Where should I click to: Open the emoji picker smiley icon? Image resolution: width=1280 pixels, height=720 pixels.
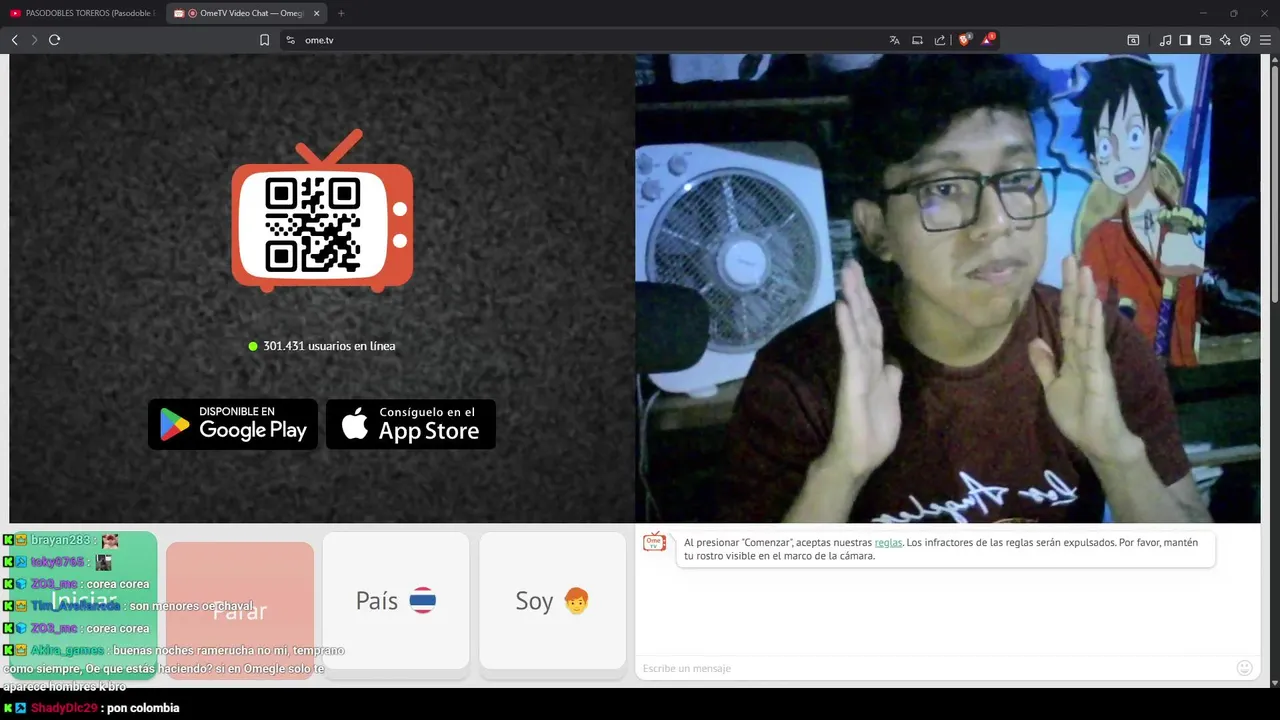point(1245,668)
